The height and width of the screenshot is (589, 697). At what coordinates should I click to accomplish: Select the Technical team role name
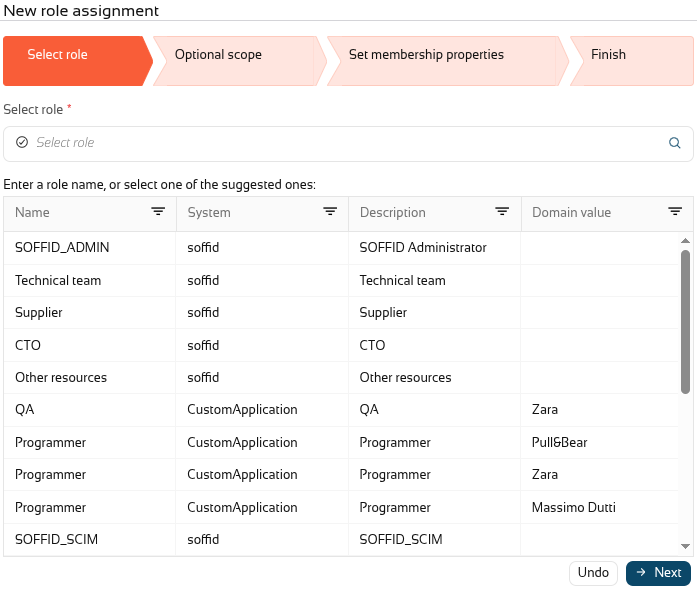tap(58, 280)
